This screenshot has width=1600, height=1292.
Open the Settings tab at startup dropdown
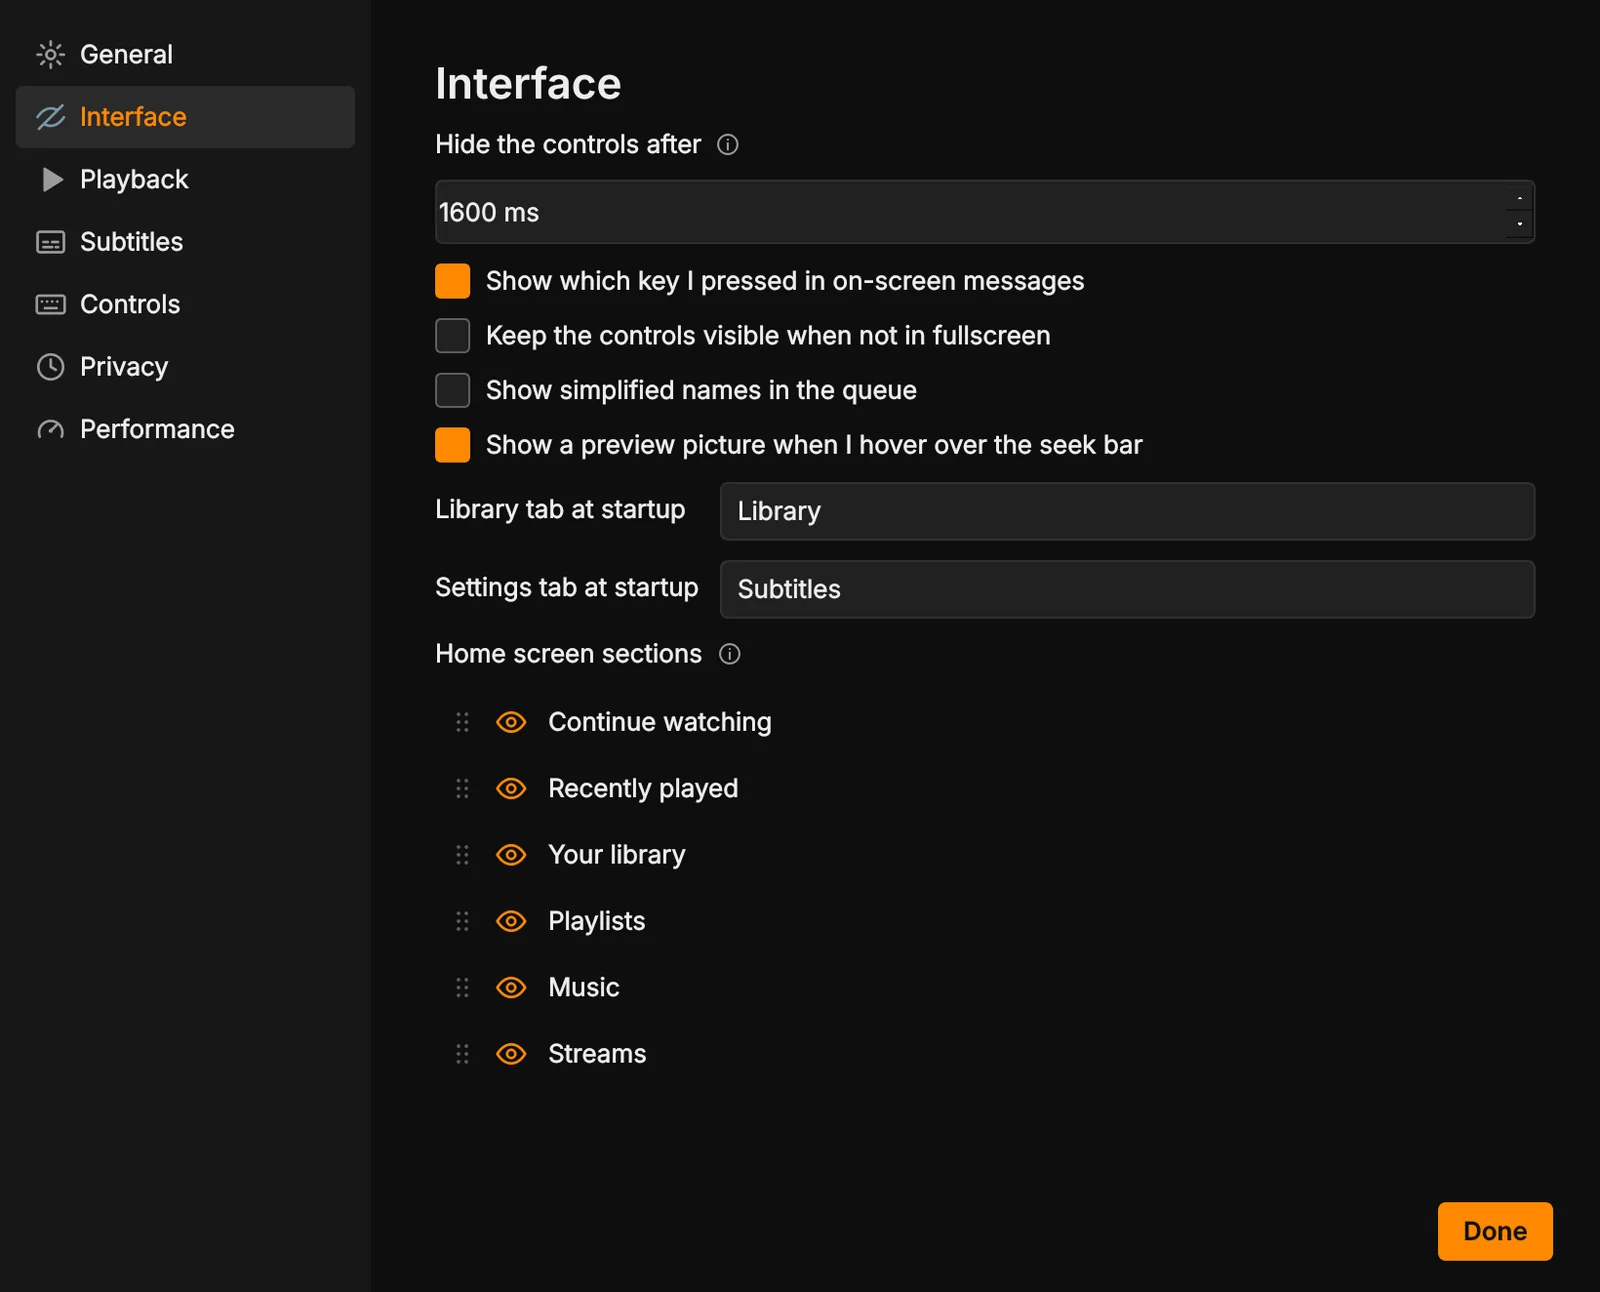1127,589
